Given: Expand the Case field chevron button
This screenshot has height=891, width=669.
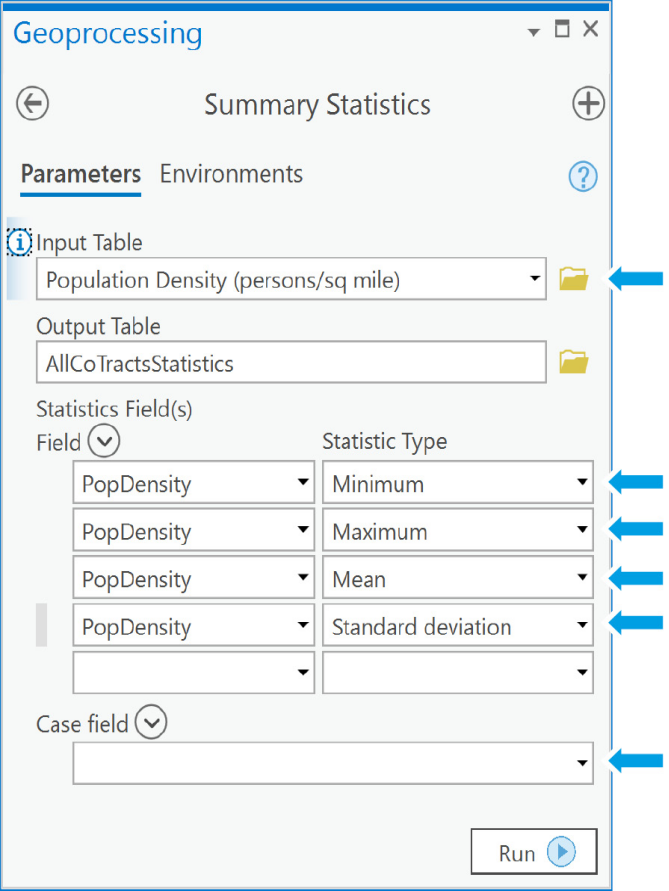Looking at the screenshot, I should tap(151, 722).
